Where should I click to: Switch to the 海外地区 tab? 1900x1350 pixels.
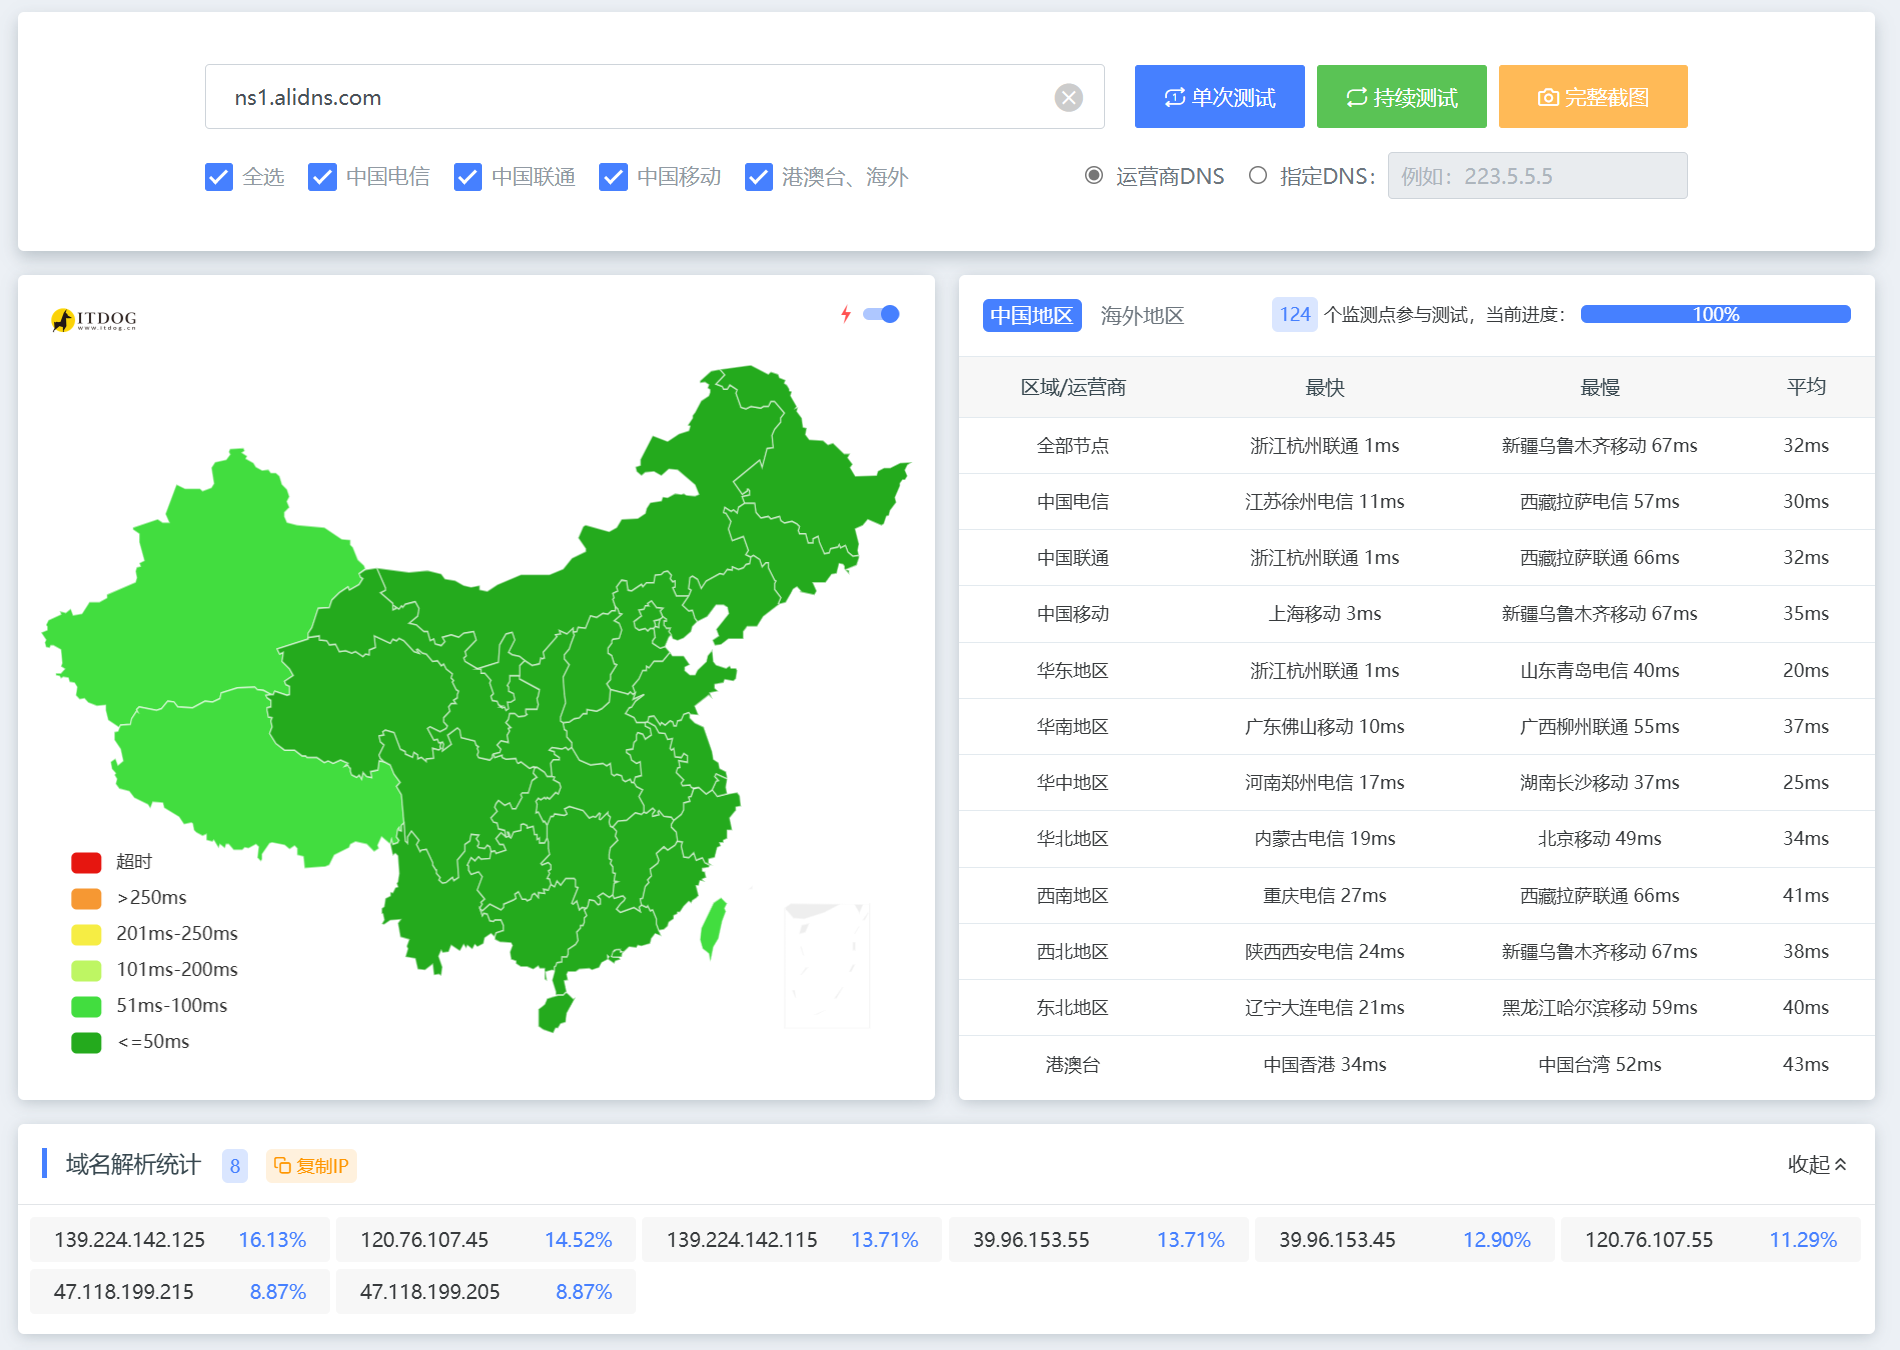(1142, 316)
